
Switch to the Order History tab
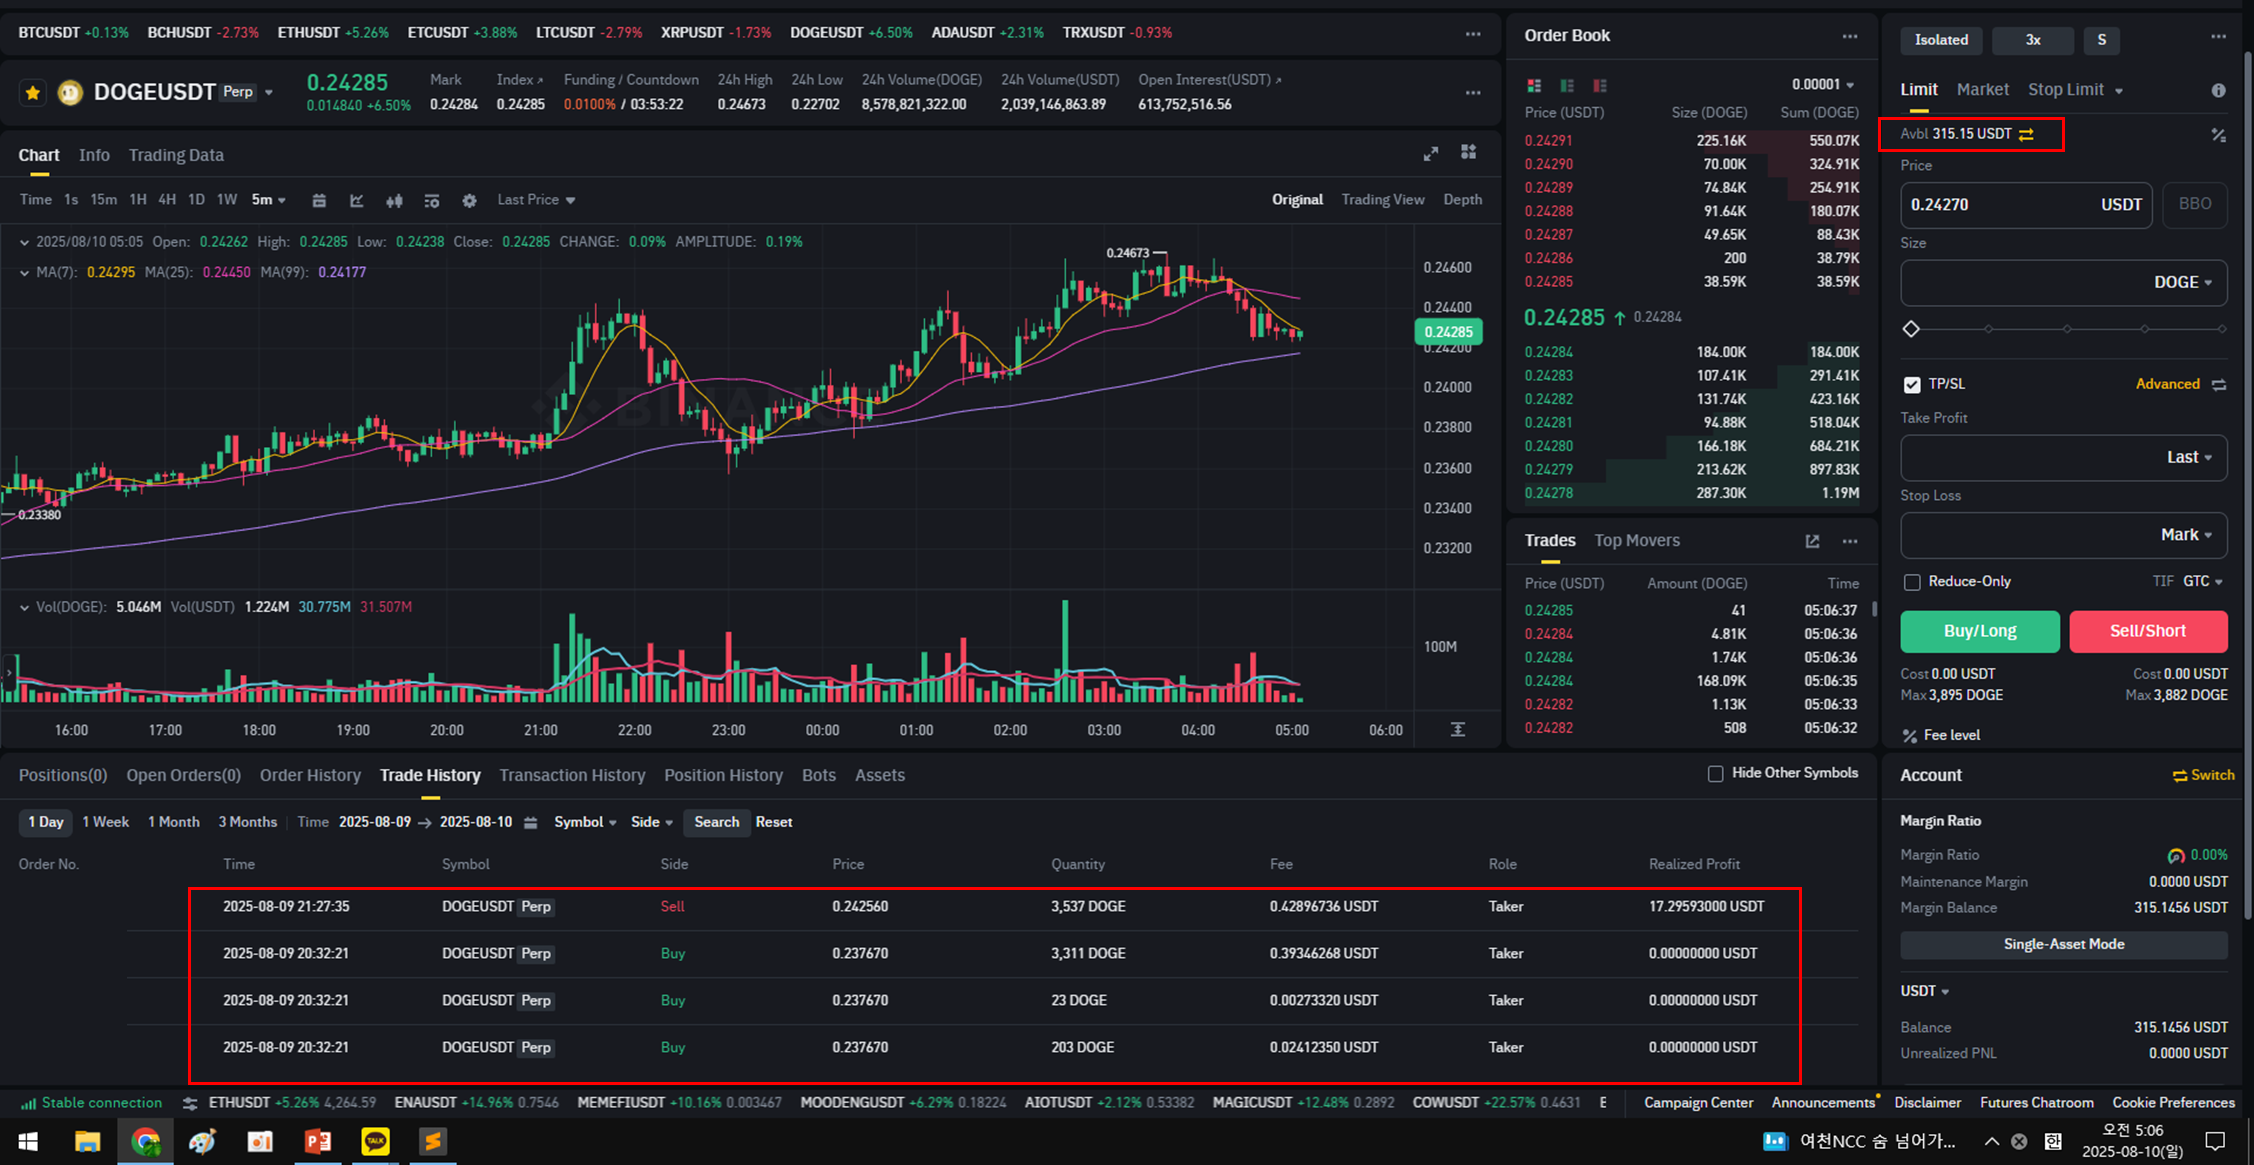point(310,775)
